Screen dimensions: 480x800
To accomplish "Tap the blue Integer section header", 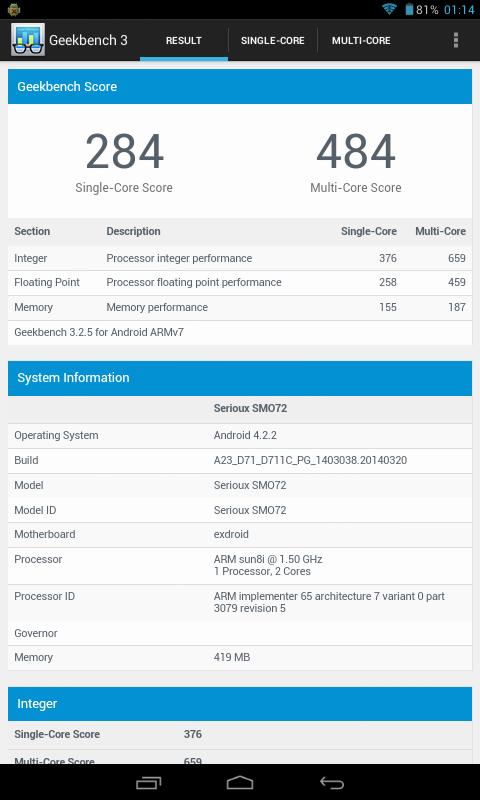I will point(240,704).
